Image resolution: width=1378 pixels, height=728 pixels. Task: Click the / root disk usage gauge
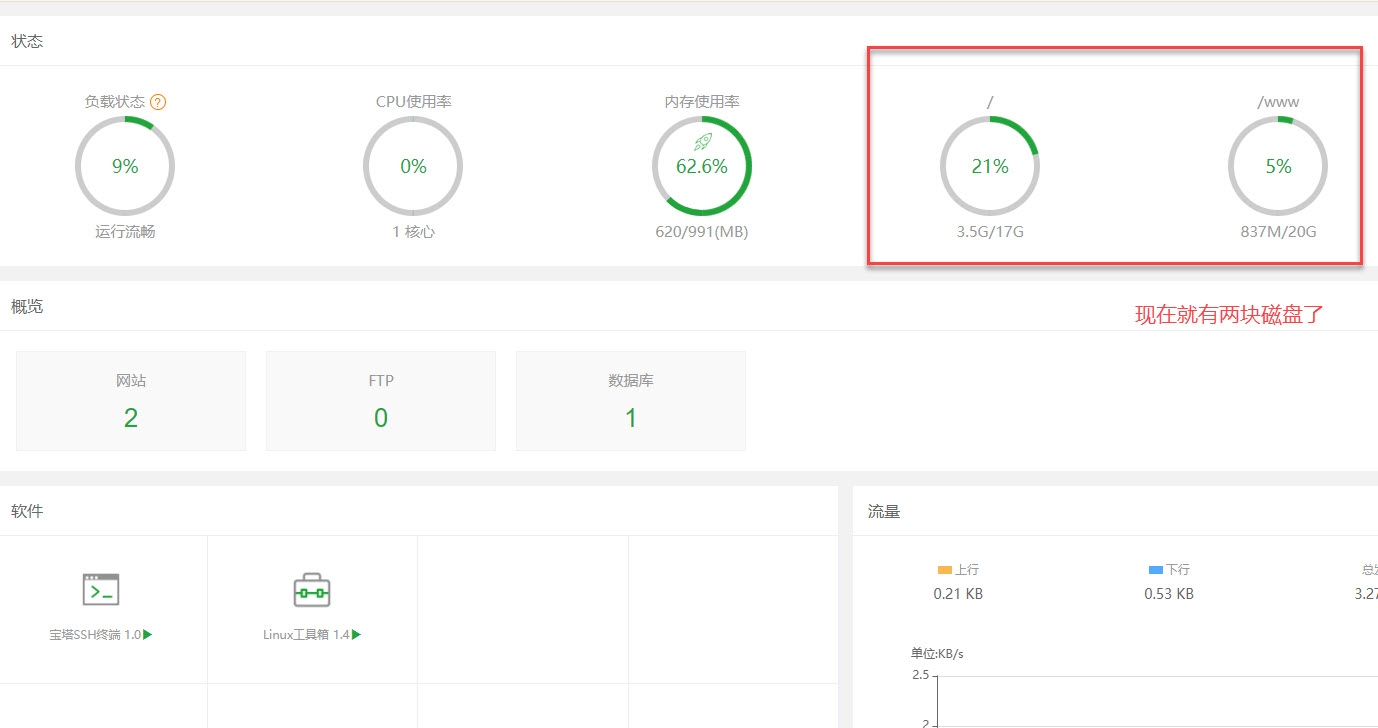tap(989, 166)
